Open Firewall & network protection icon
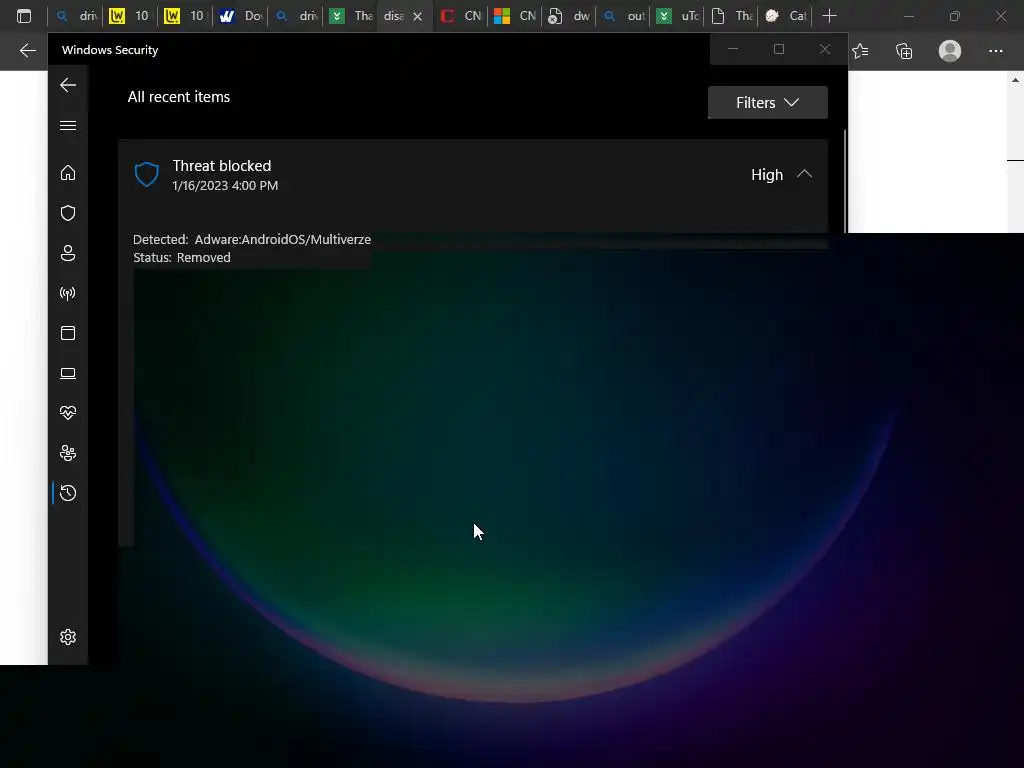The width and height of the screenshot is (1024, 768). pos(68,293)
